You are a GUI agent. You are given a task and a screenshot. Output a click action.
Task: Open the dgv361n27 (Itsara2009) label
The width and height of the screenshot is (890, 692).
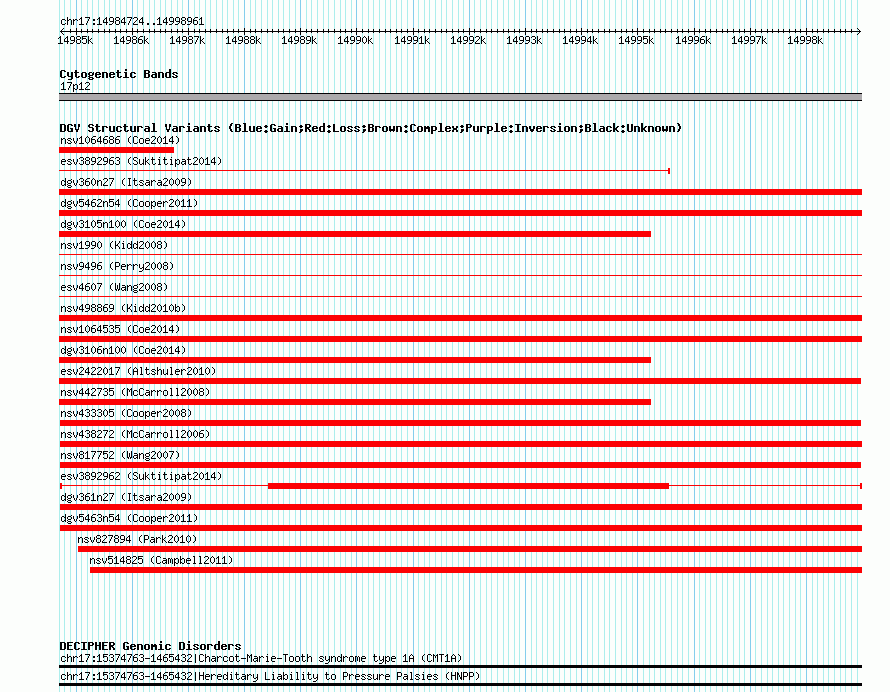click(x=126, y=497)
